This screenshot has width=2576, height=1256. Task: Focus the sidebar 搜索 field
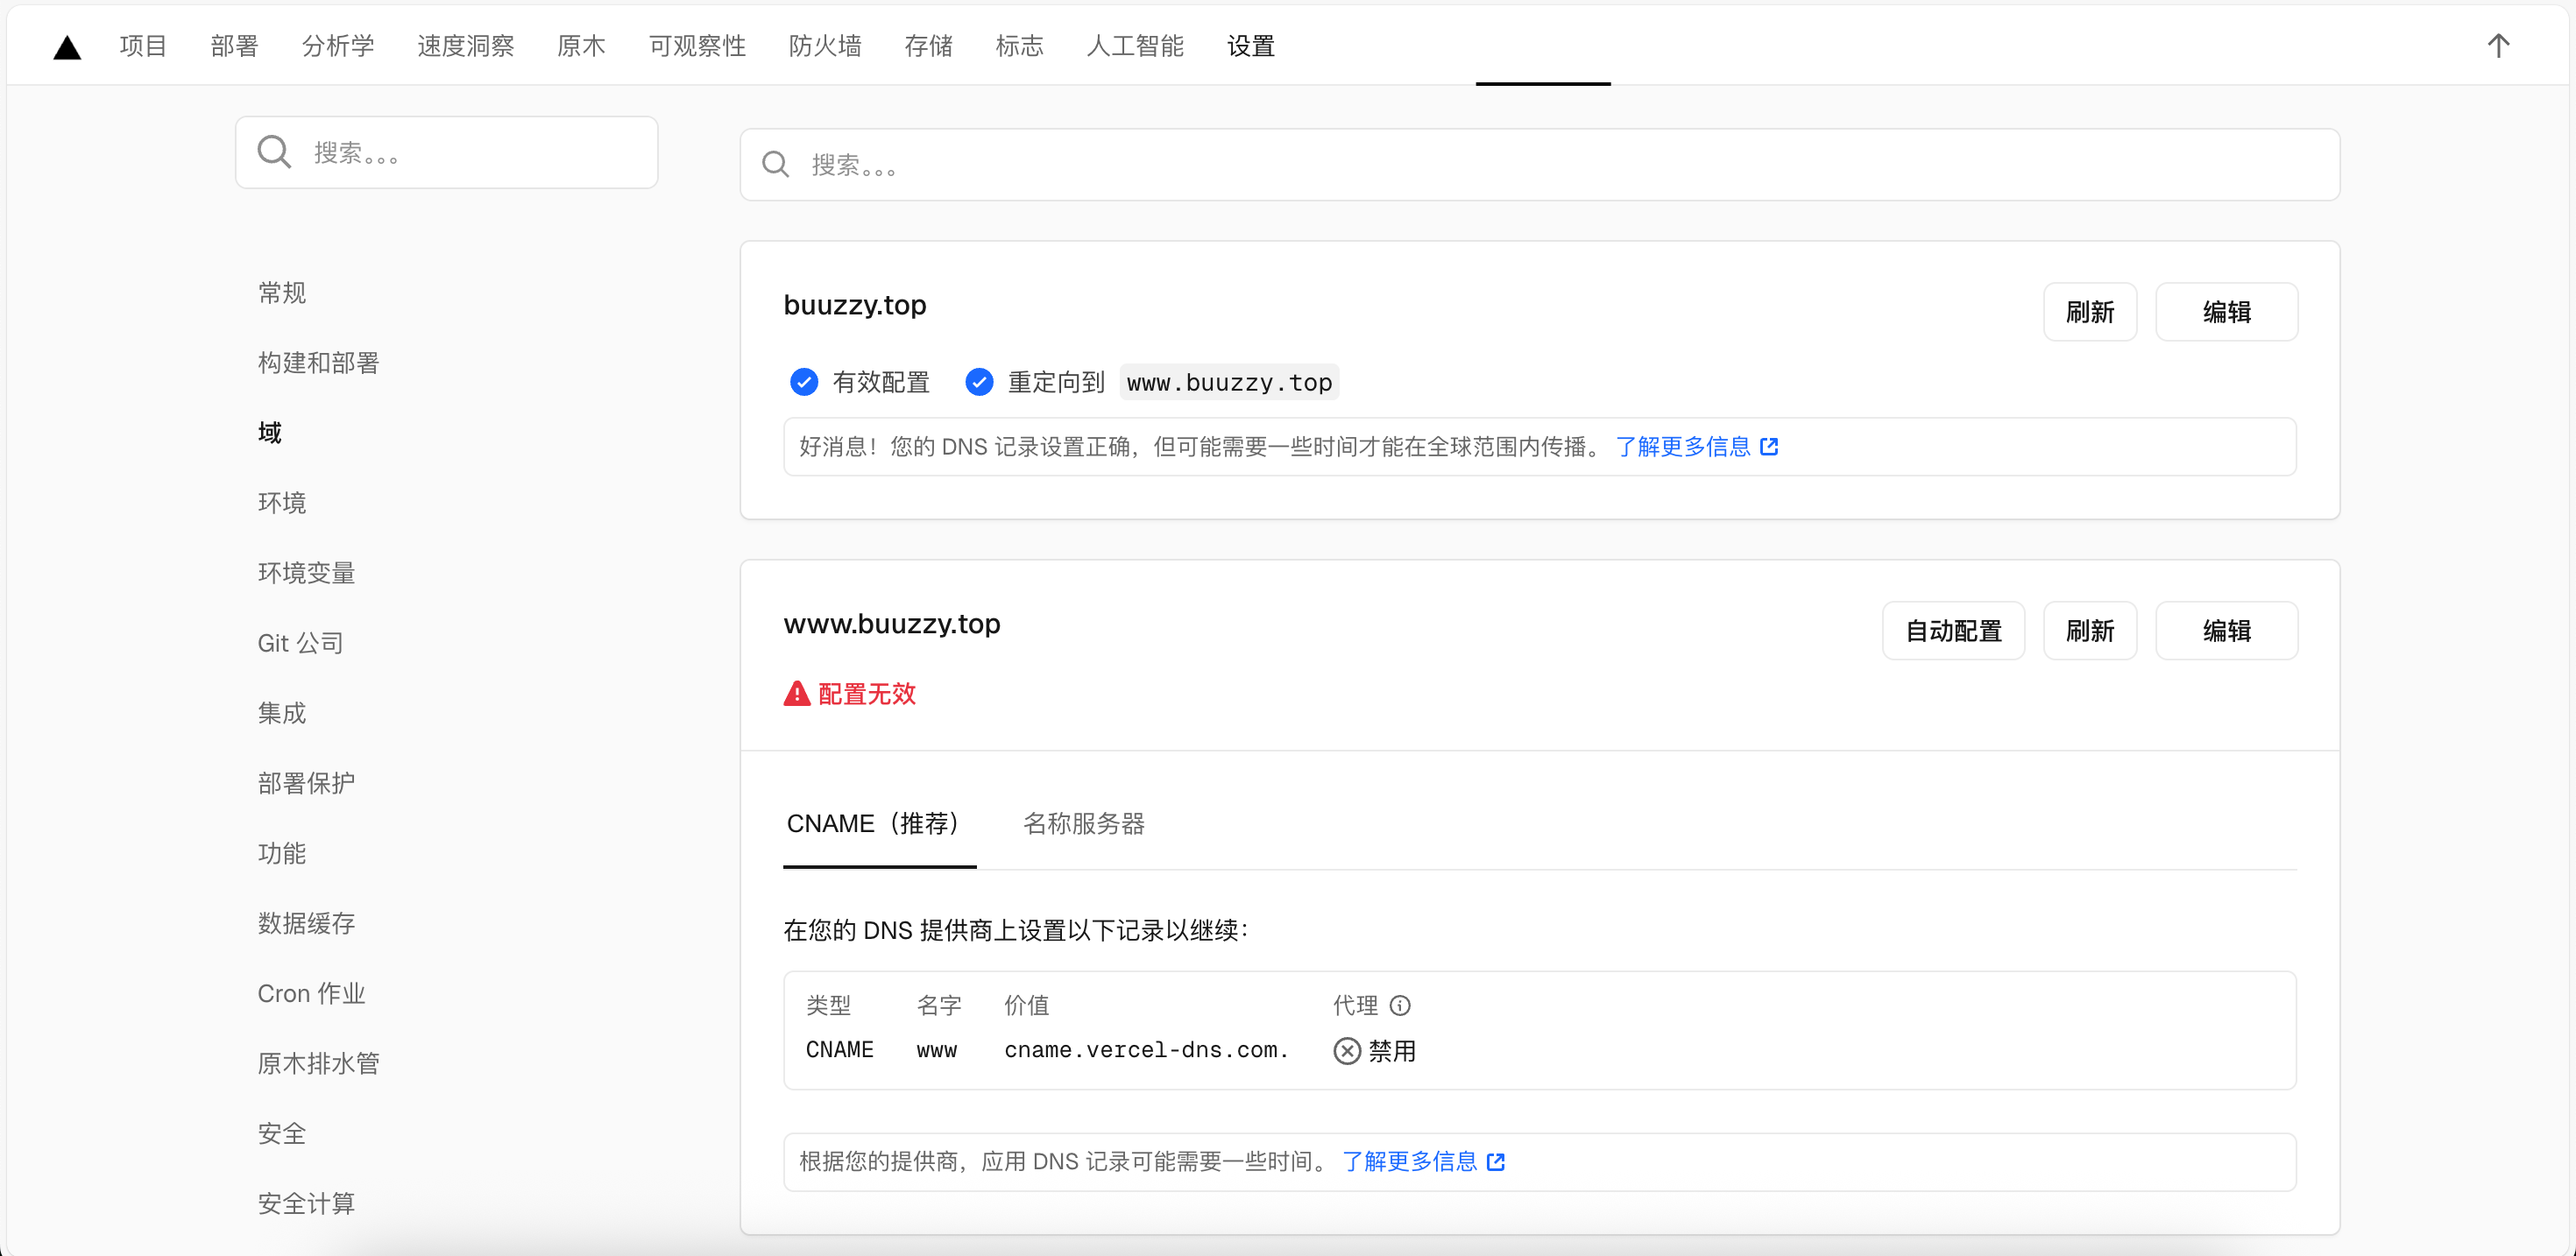pos(447,152)
